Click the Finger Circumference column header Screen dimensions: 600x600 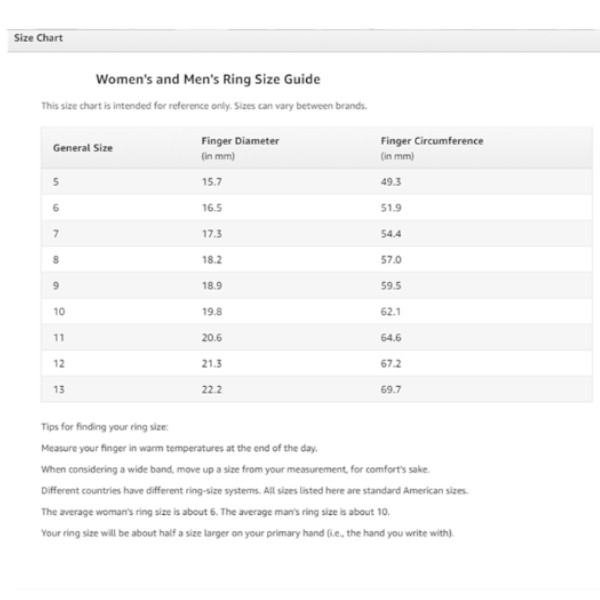[x=432, y=141]
